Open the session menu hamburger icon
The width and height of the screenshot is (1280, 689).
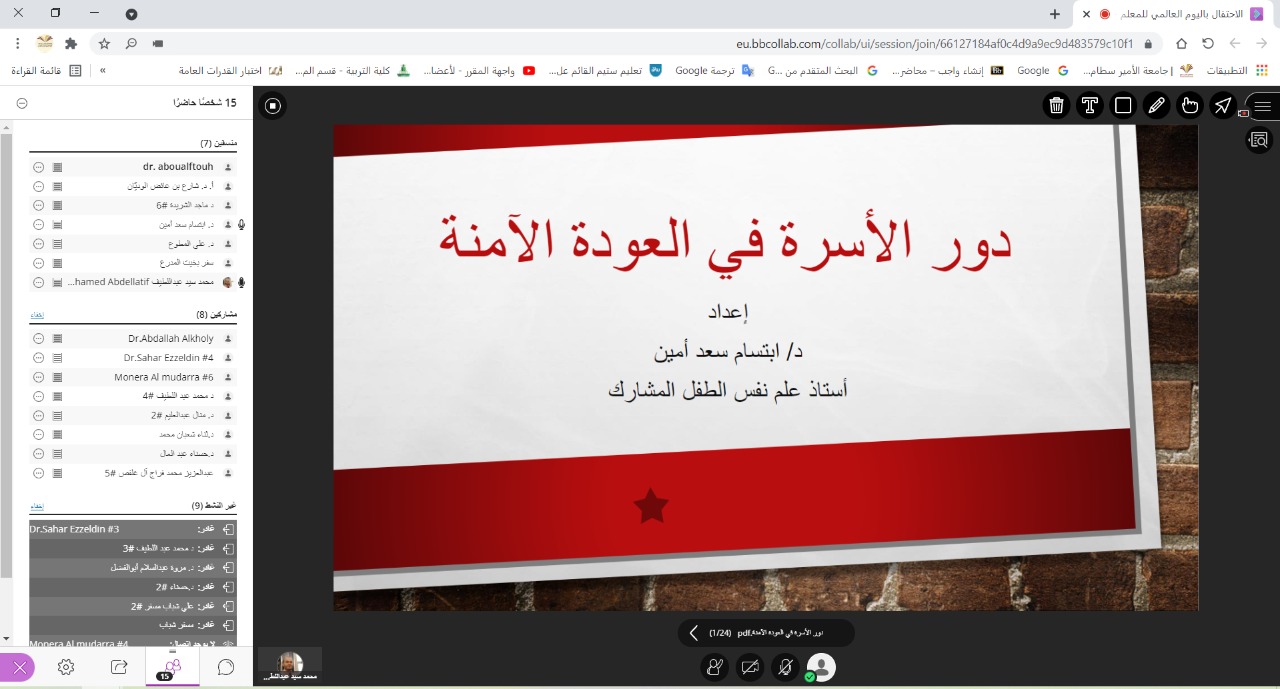pyautogui.click(x=1262, y=106)
